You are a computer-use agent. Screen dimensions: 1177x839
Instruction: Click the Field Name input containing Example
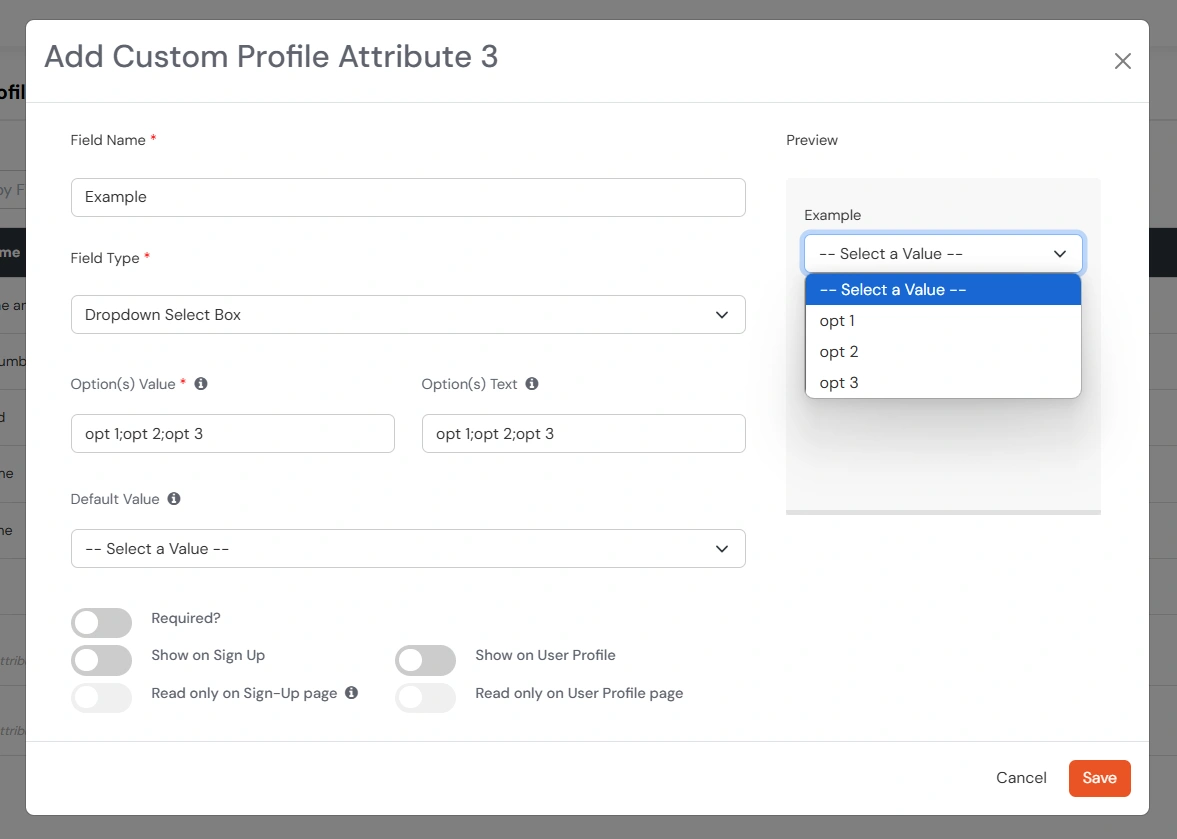(x=408, y=197)
